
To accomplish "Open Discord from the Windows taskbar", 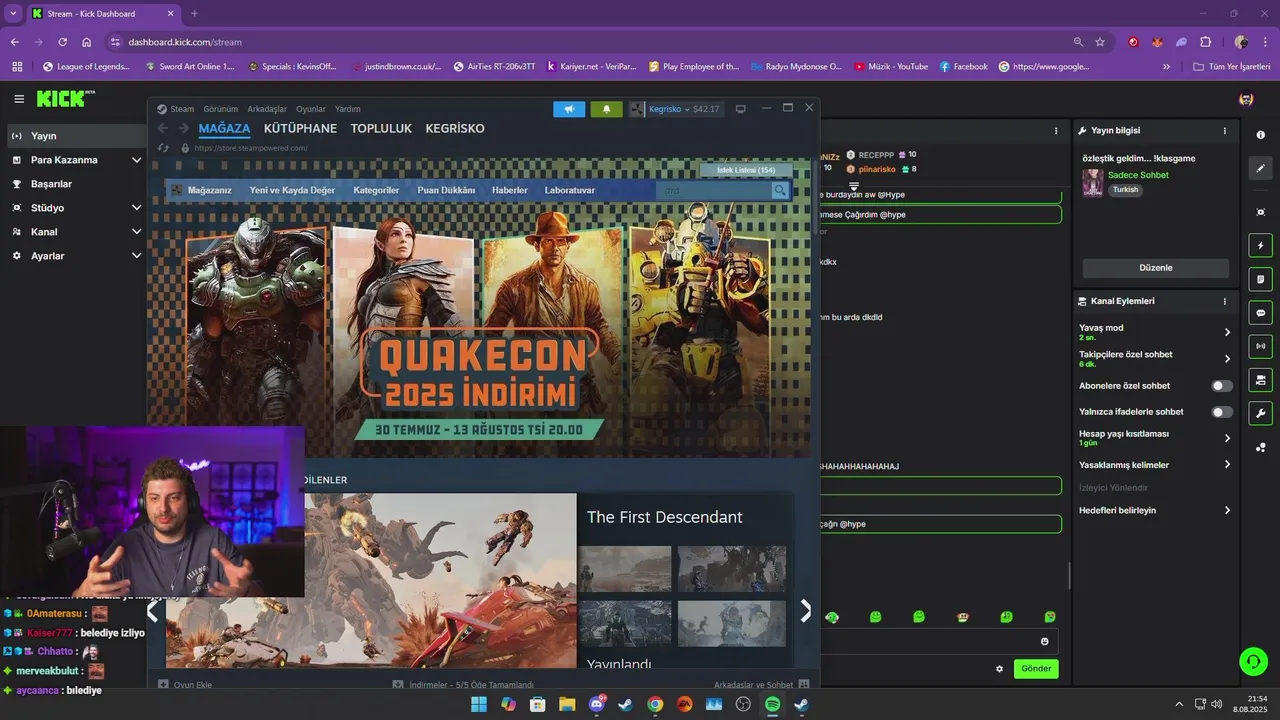I will (597, 704).
